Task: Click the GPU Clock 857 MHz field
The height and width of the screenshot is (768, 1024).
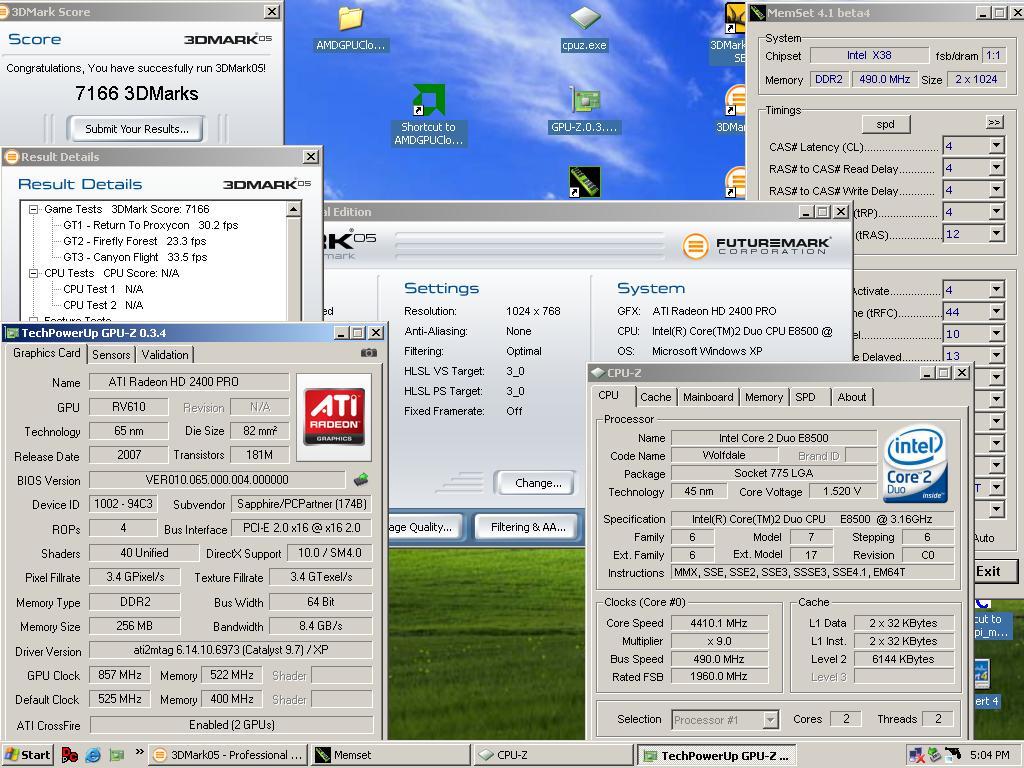Action: (120, 675)
